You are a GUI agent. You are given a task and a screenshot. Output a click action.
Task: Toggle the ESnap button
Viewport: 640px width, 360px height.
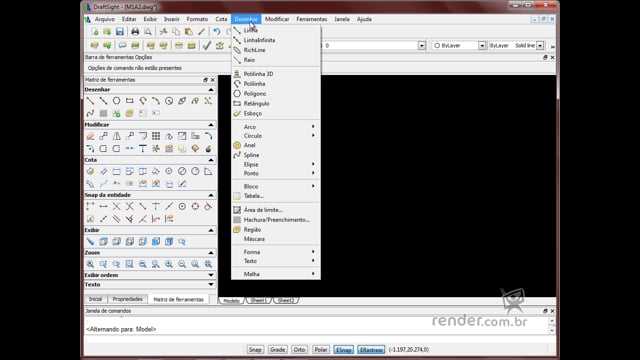pyautogui.click(x=343, y=349)
